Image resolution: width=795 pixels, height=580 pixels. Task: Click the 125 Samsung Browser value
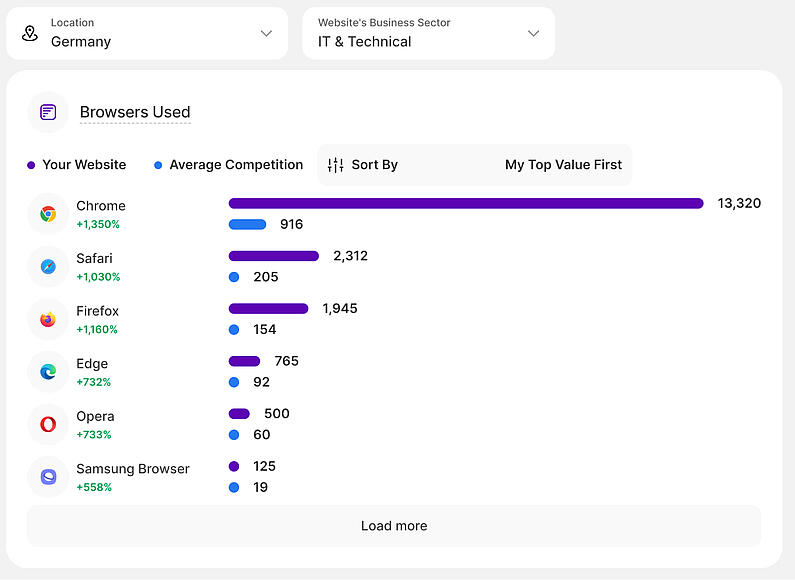[x=264, y=466]
